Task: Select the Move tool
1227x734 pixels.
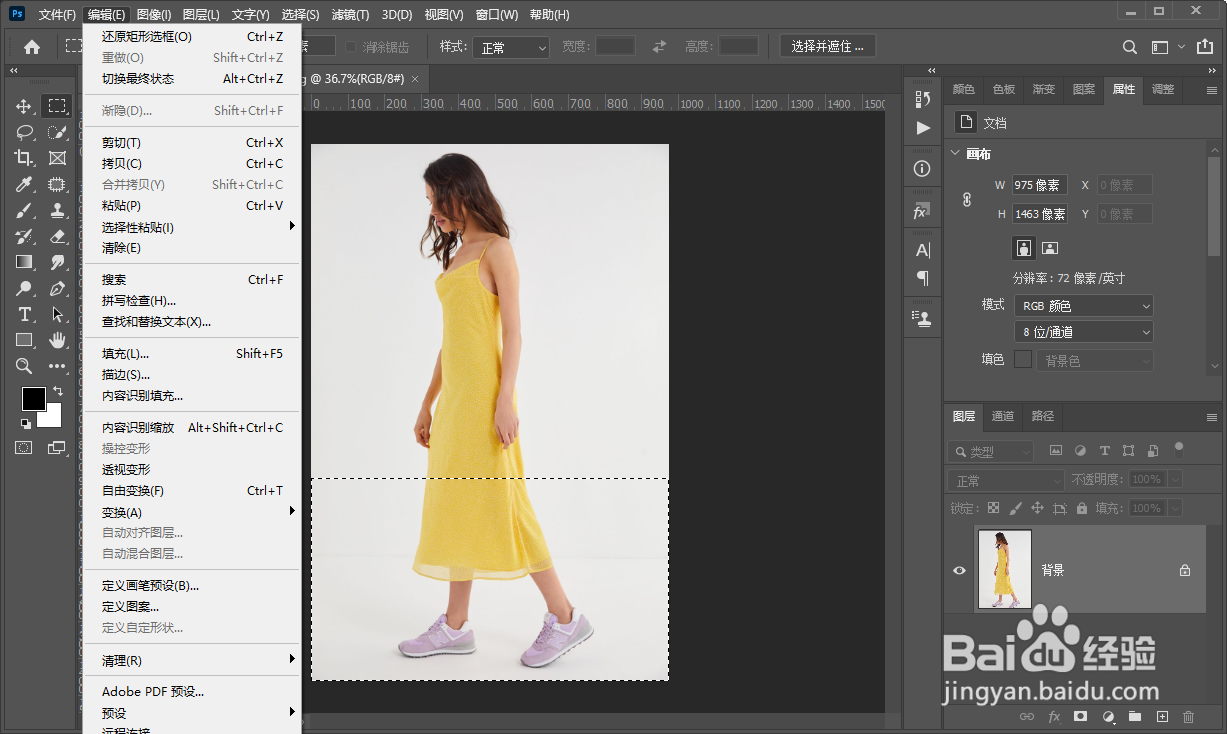Action: click(x=24, y=106)
